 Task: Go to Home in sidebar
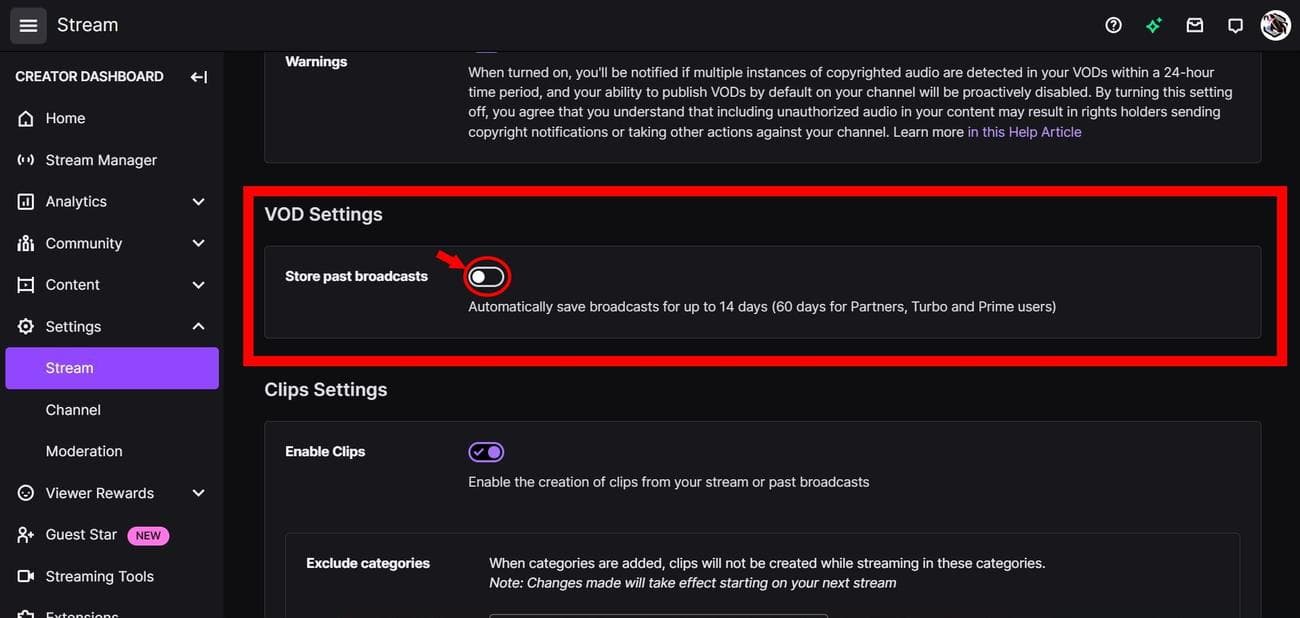coord(65,118)
